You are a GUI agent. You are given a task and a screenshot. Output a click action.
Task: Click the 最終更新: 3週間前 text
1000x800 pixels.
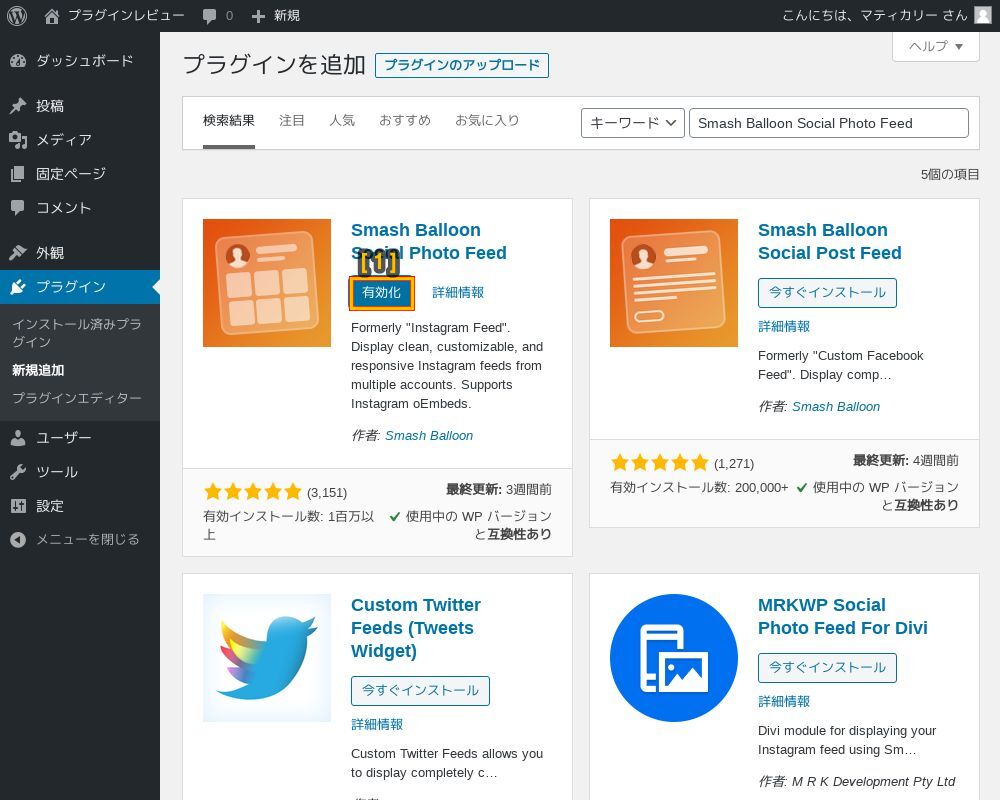pos(499,489)
